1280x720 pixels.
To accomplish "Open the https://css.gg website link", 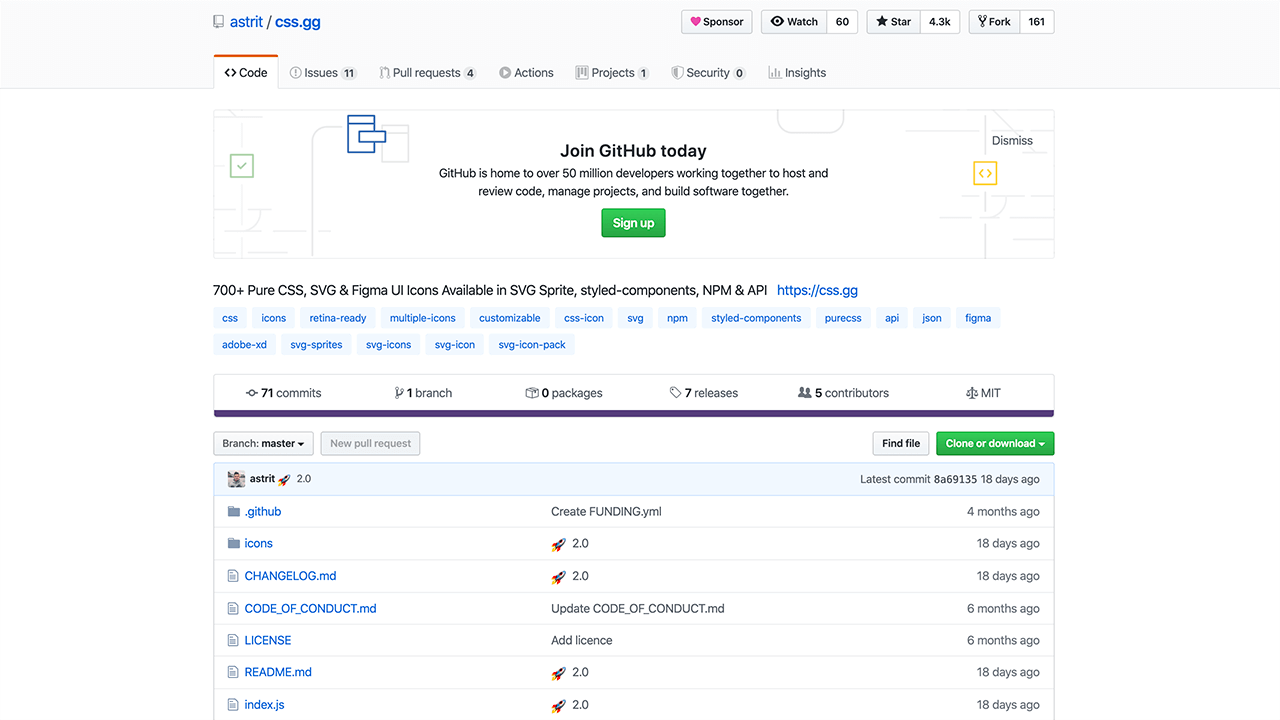I will (817, 290).
